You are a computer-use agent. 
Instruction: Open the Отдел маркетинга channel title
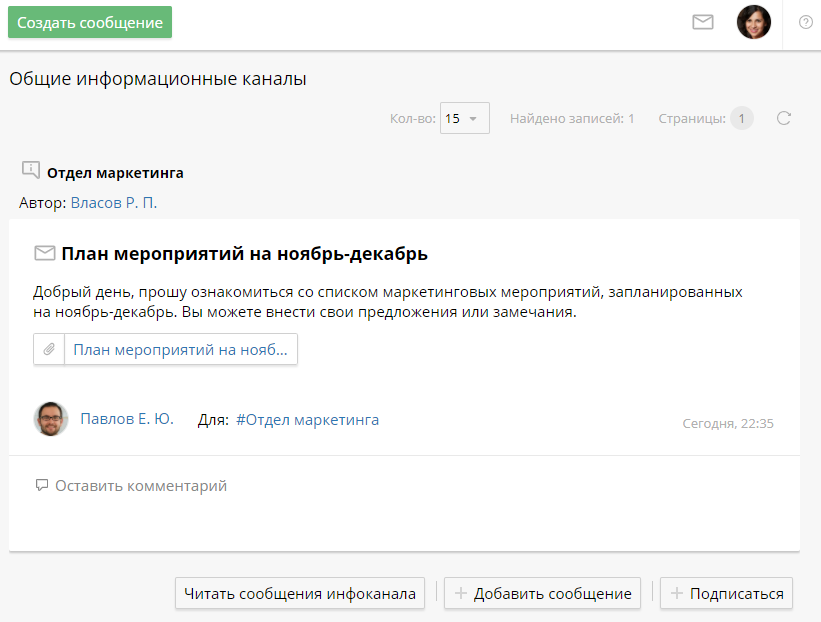[115, 173]
